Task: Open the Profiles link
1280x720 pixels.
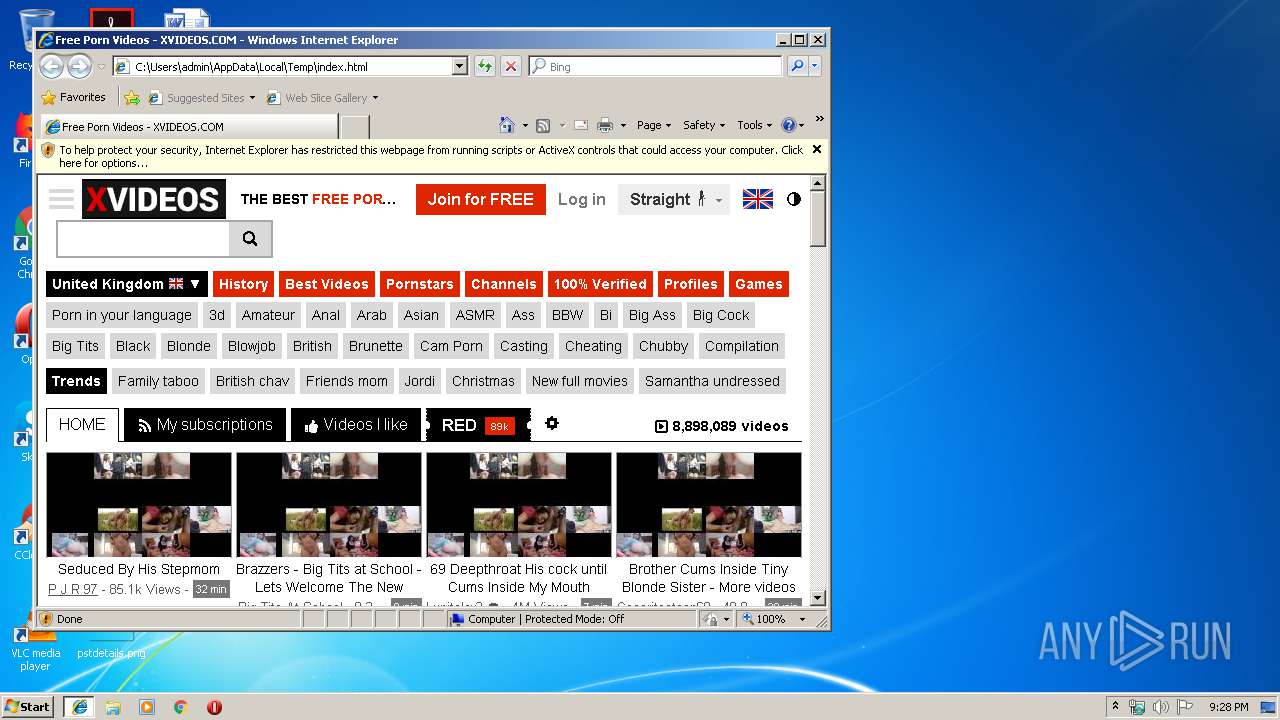Action: click(x=691, y=284)
